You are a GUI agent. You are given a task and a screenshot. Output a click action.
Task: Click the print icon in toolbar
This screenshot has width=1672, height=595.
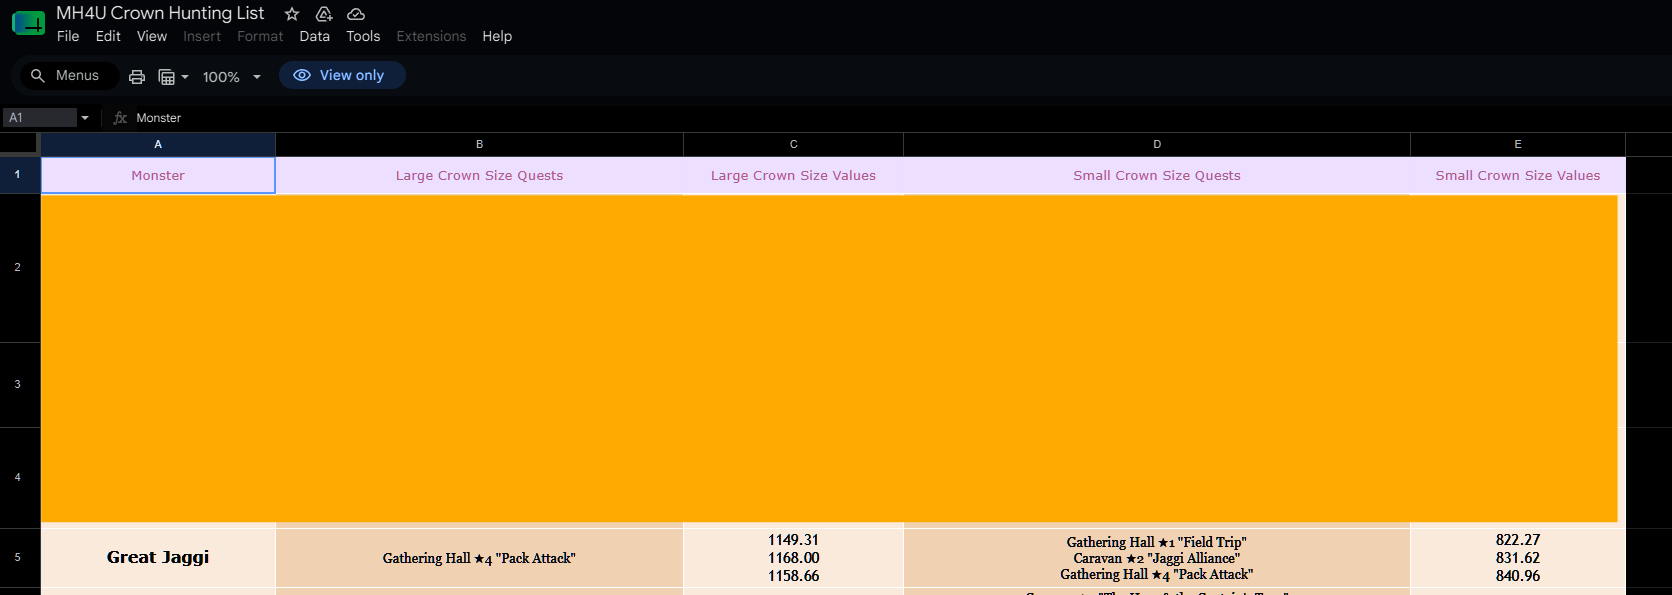point(137,76)
